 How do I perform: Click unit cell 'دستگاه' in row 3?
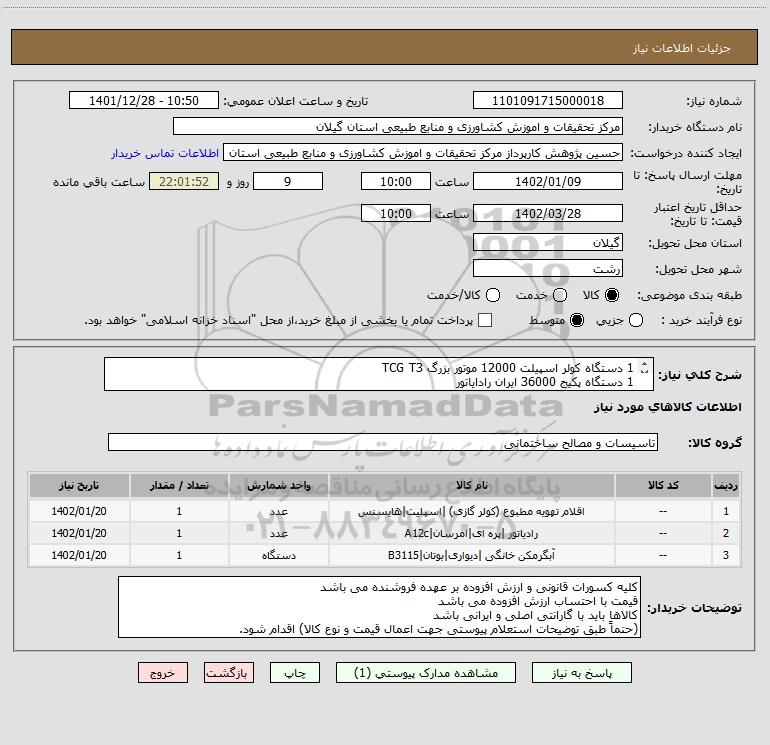(x=278, y=555)
